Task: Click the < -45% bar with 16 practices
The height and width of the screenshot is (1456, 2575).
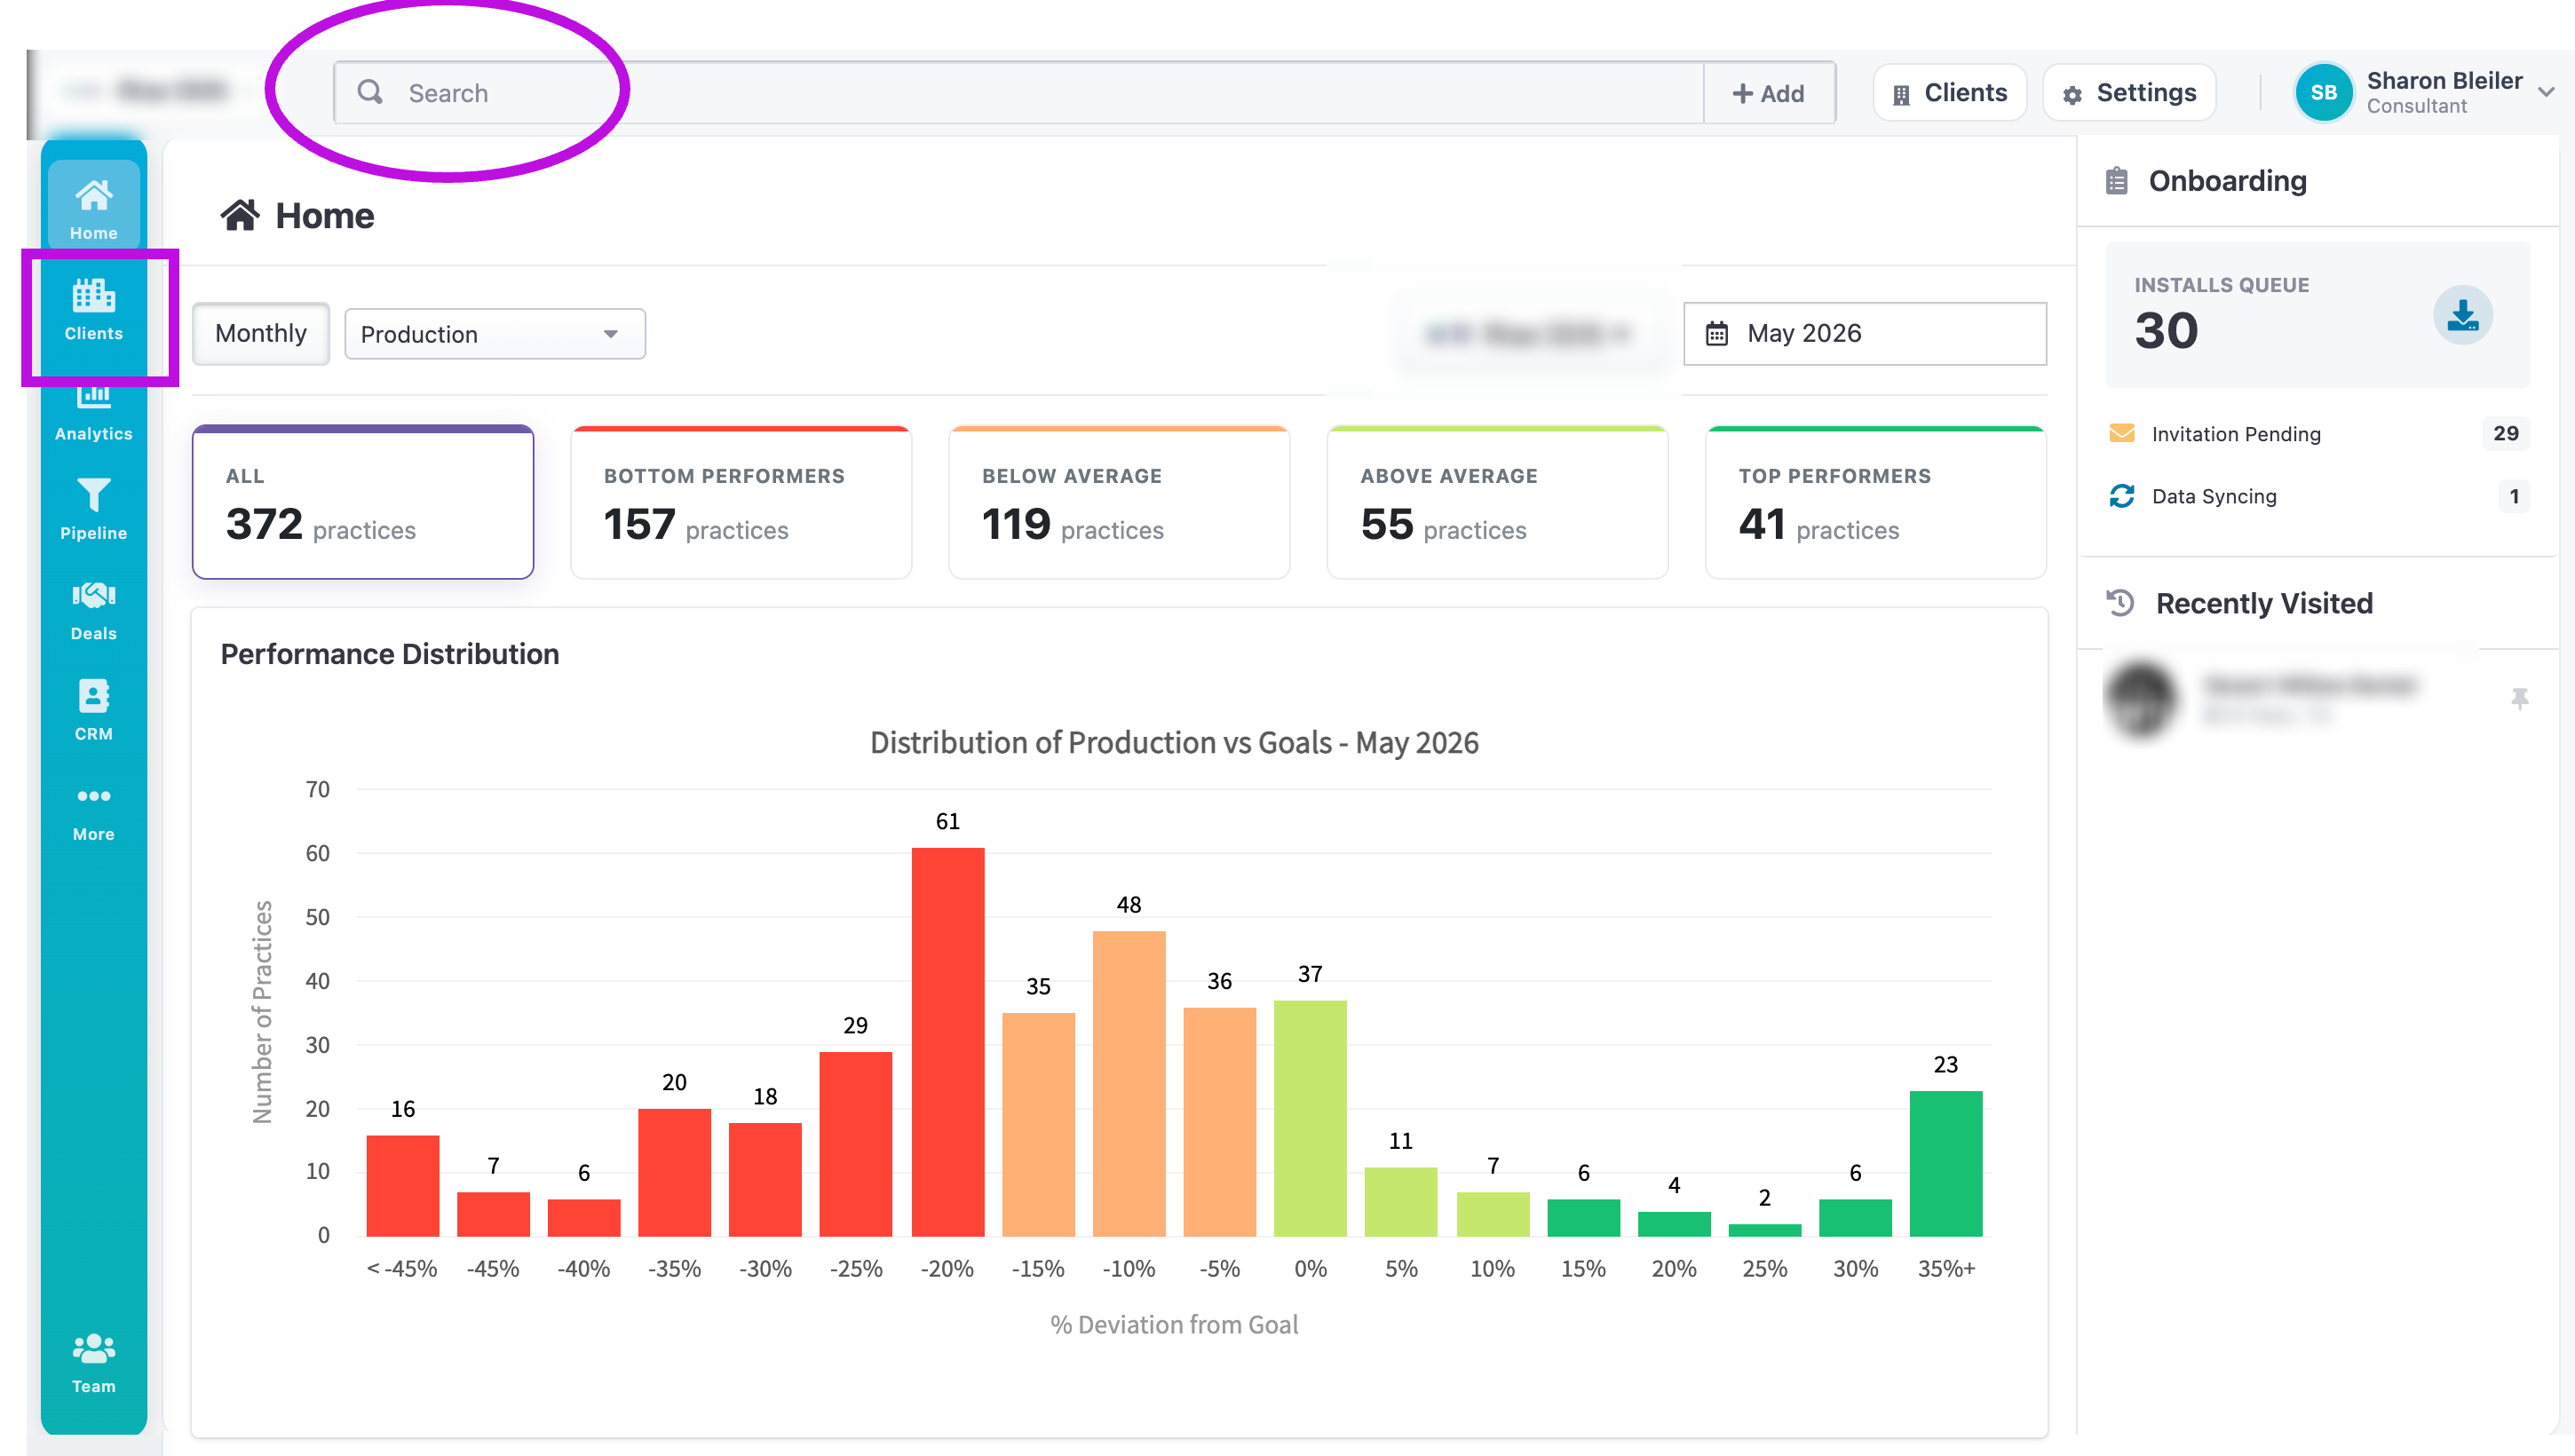Action: (402, 1186)
